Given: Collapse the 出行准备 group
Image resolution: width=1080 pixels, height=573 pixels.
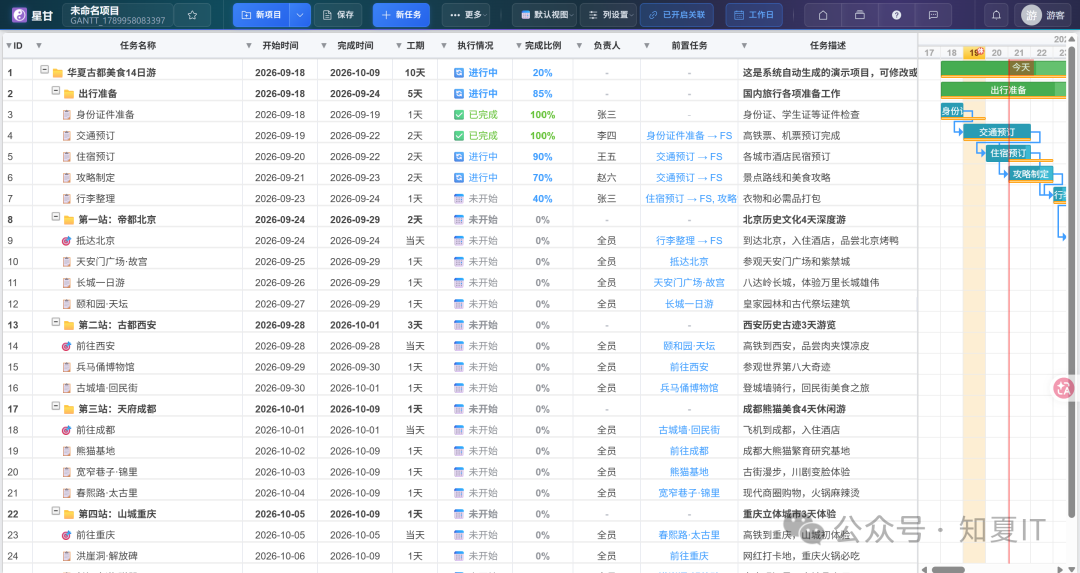Looking at the screenshot, I should 56,90.
